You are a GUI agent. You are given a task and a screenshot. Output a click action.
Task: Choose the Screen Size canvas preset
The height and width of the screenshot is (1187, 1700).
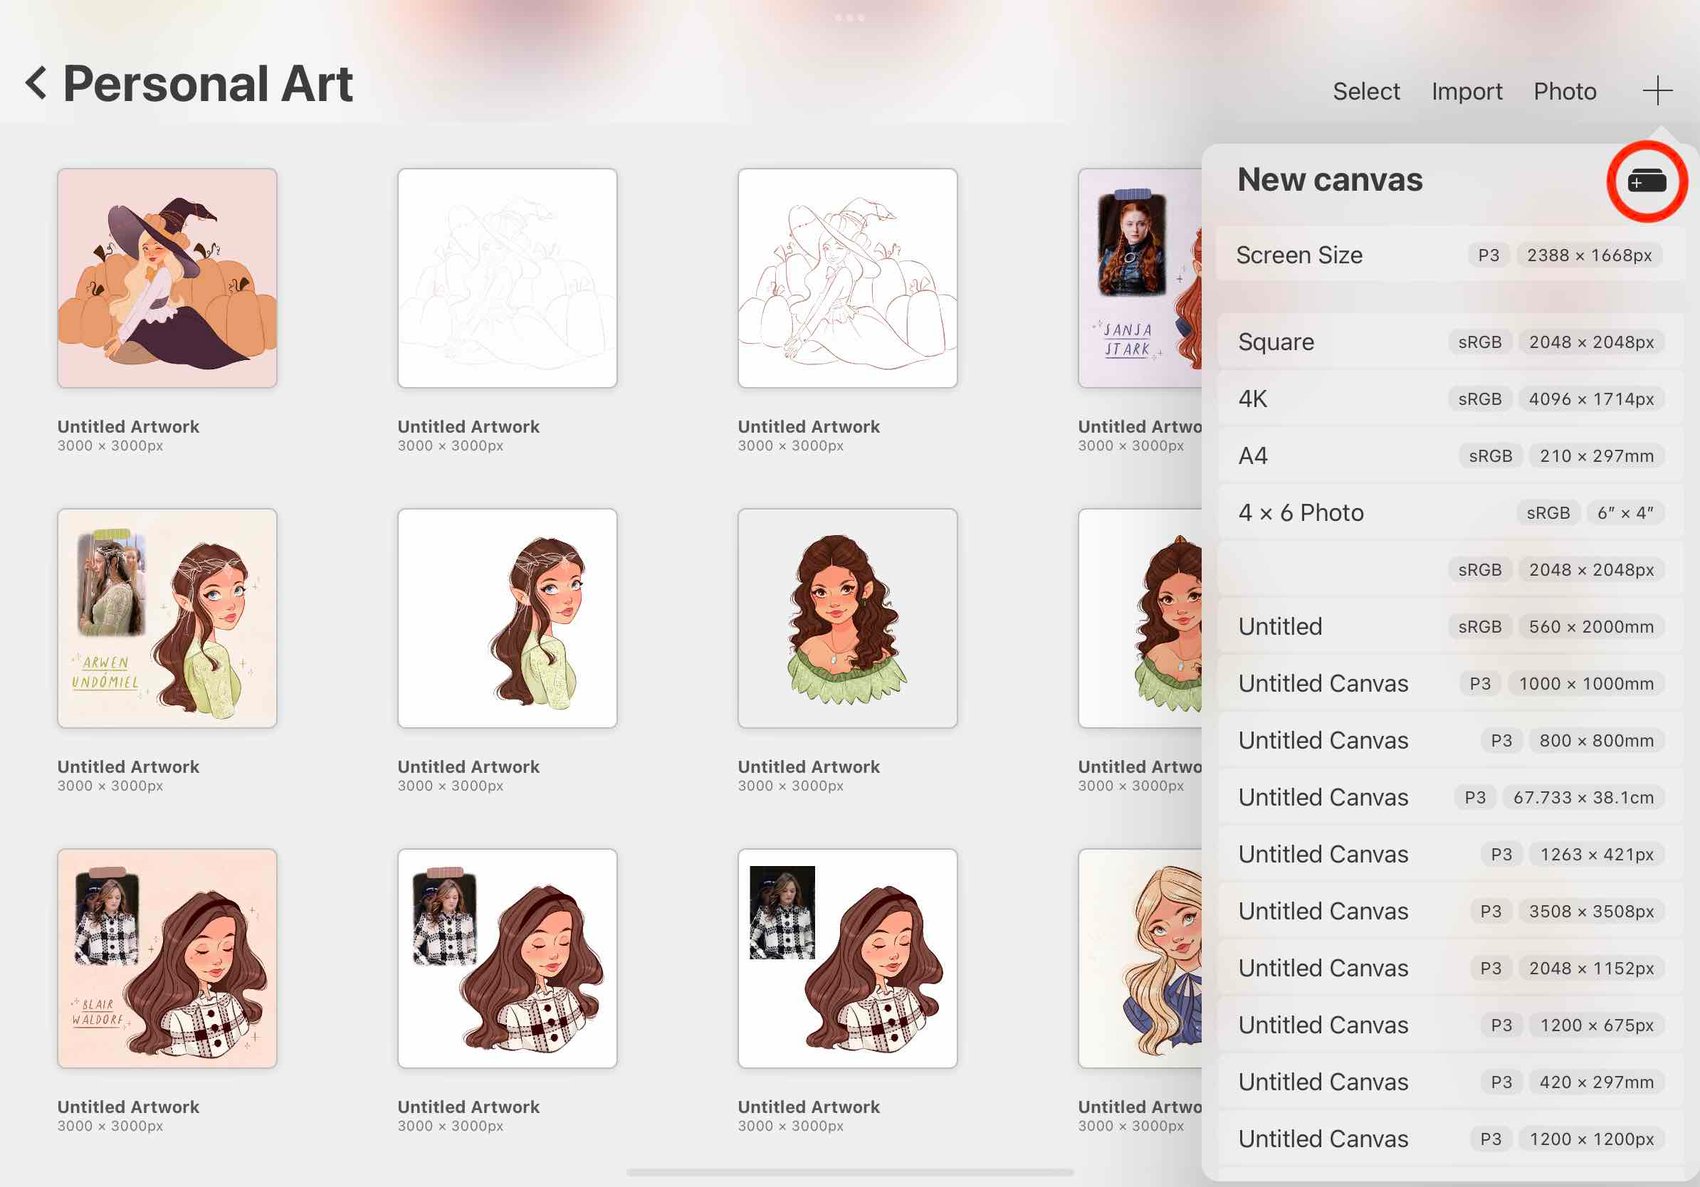[x=1450, y=255]
